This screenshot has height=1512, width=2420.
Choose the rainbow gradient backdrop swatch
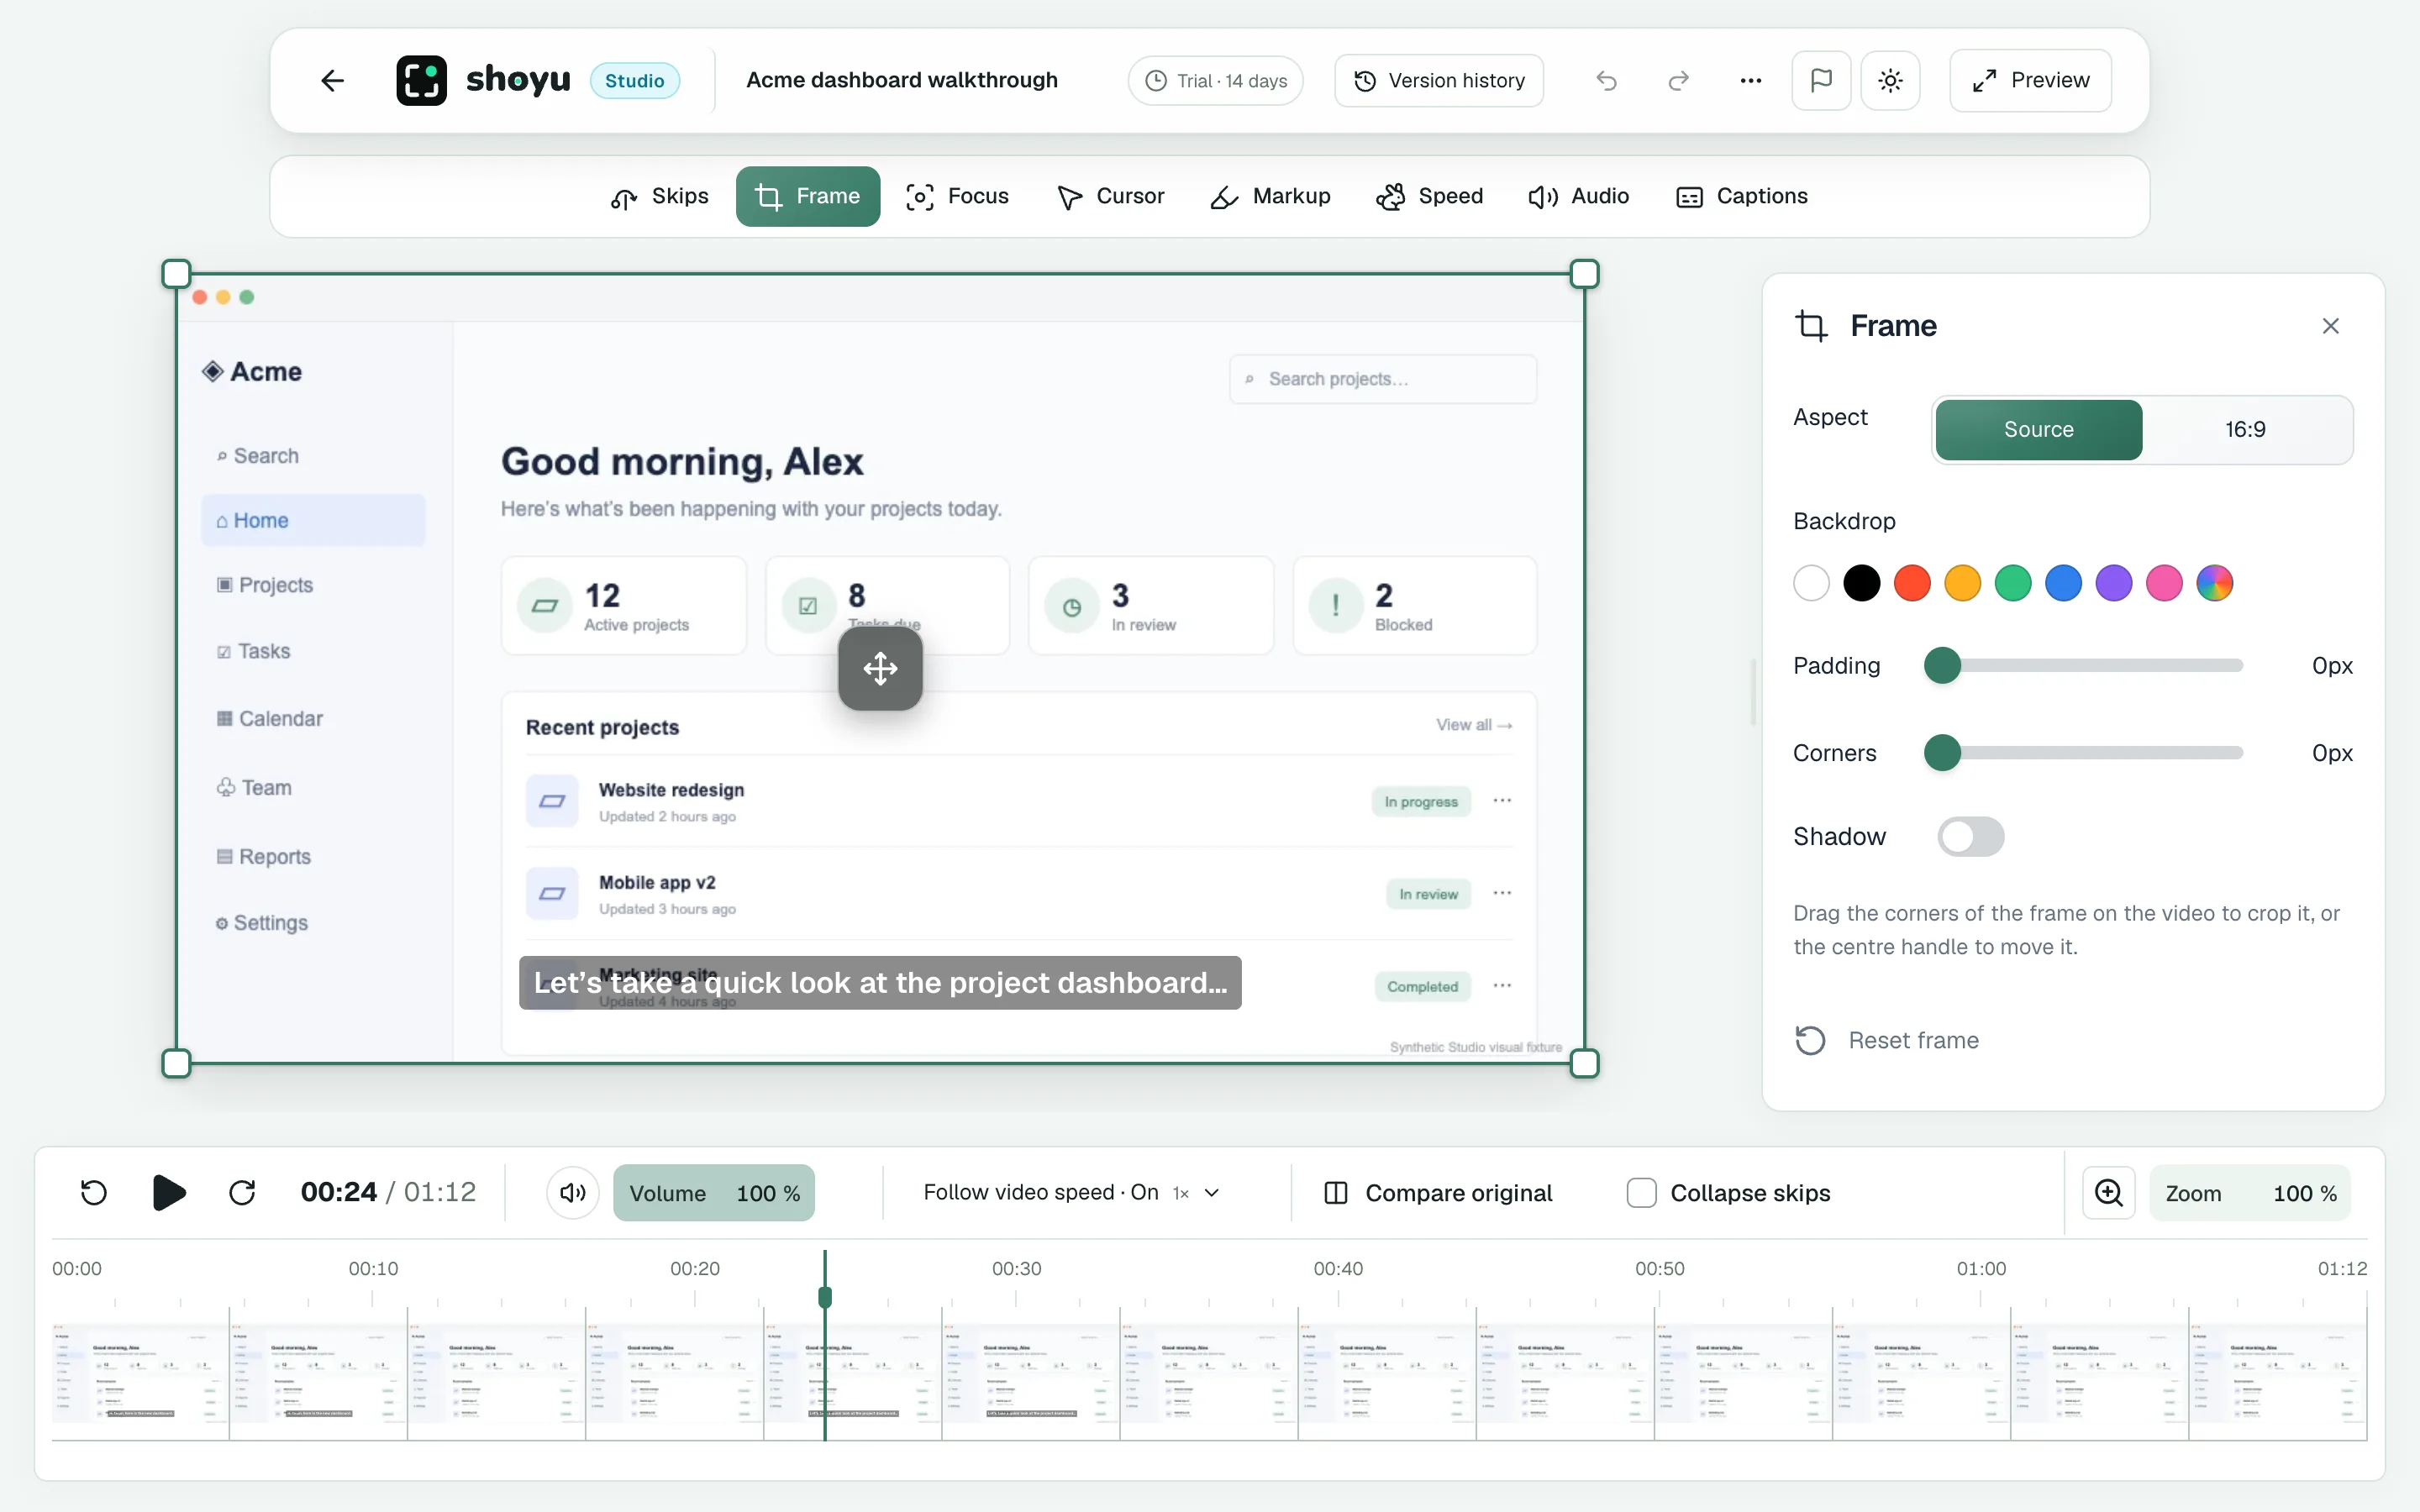(2214, 583)
